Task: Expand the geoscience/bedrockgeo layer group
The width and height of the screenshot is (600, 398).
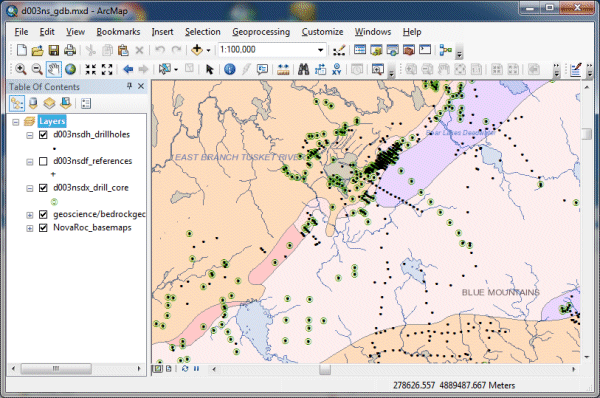Action: 29,215
